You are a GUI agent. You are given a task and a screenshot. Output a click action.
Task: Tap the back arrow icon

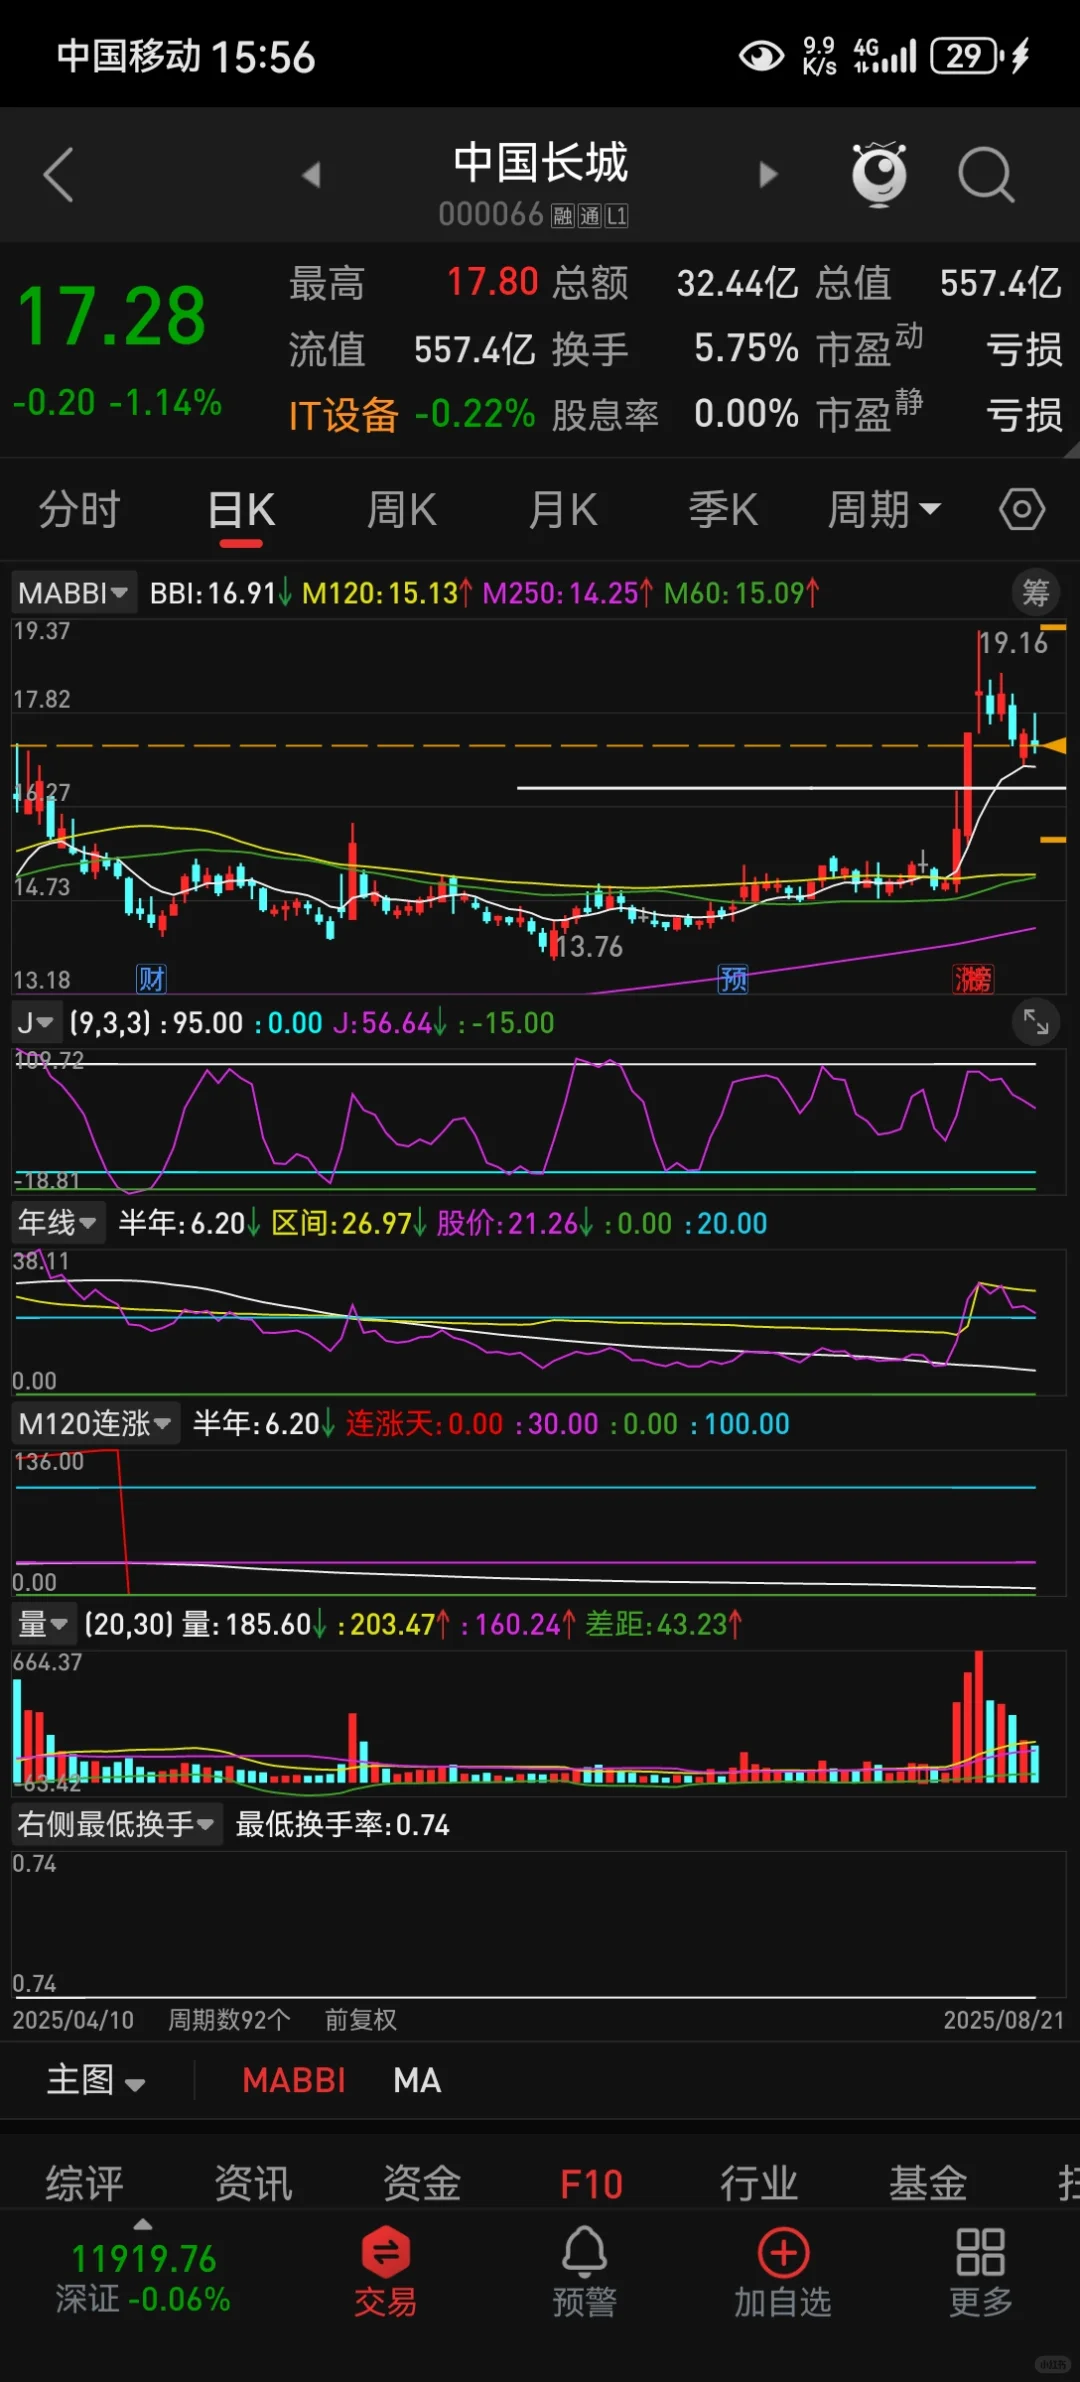tap(58, 175)
